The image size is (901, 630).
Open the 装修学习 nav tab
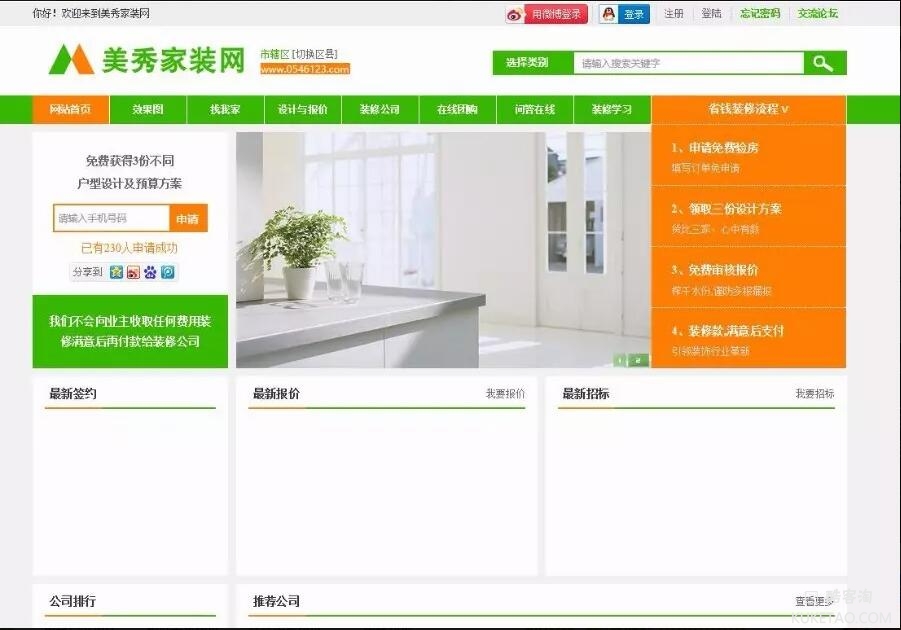(x=612, y=109)
